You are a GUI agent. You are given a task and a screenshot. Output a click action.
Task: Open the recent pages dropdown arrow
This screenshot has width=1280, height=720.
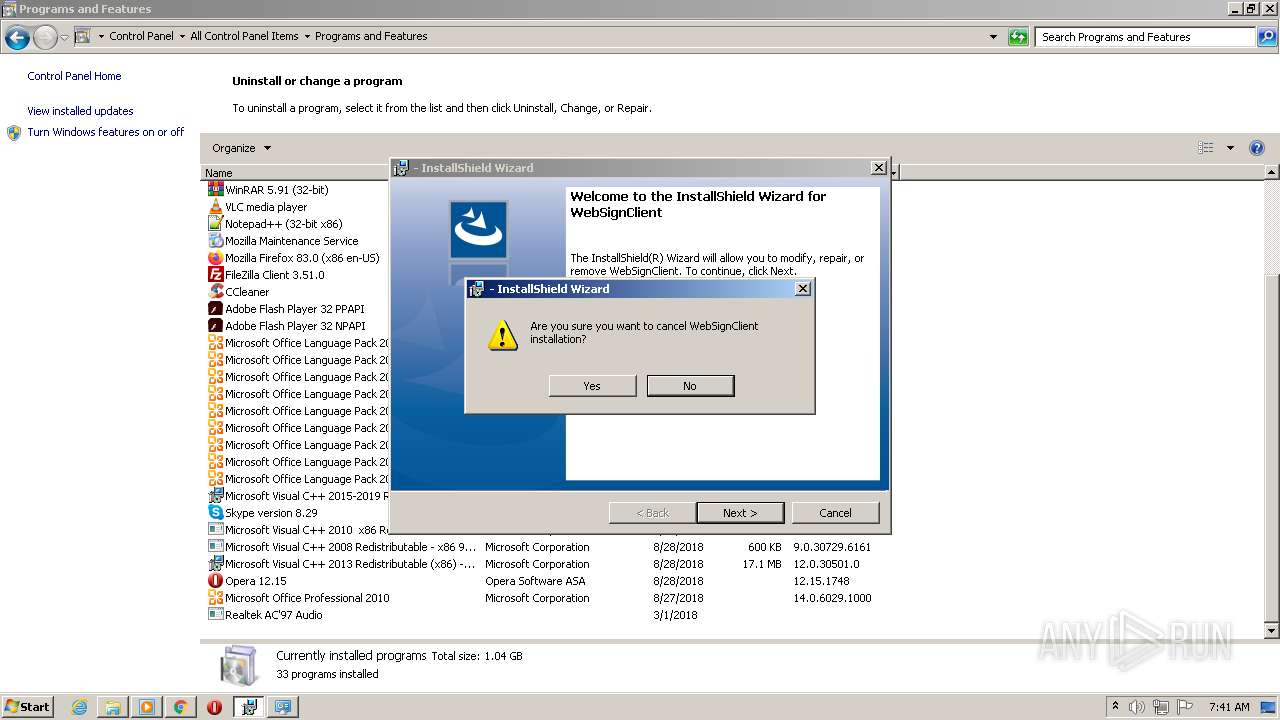coord(64,38)
